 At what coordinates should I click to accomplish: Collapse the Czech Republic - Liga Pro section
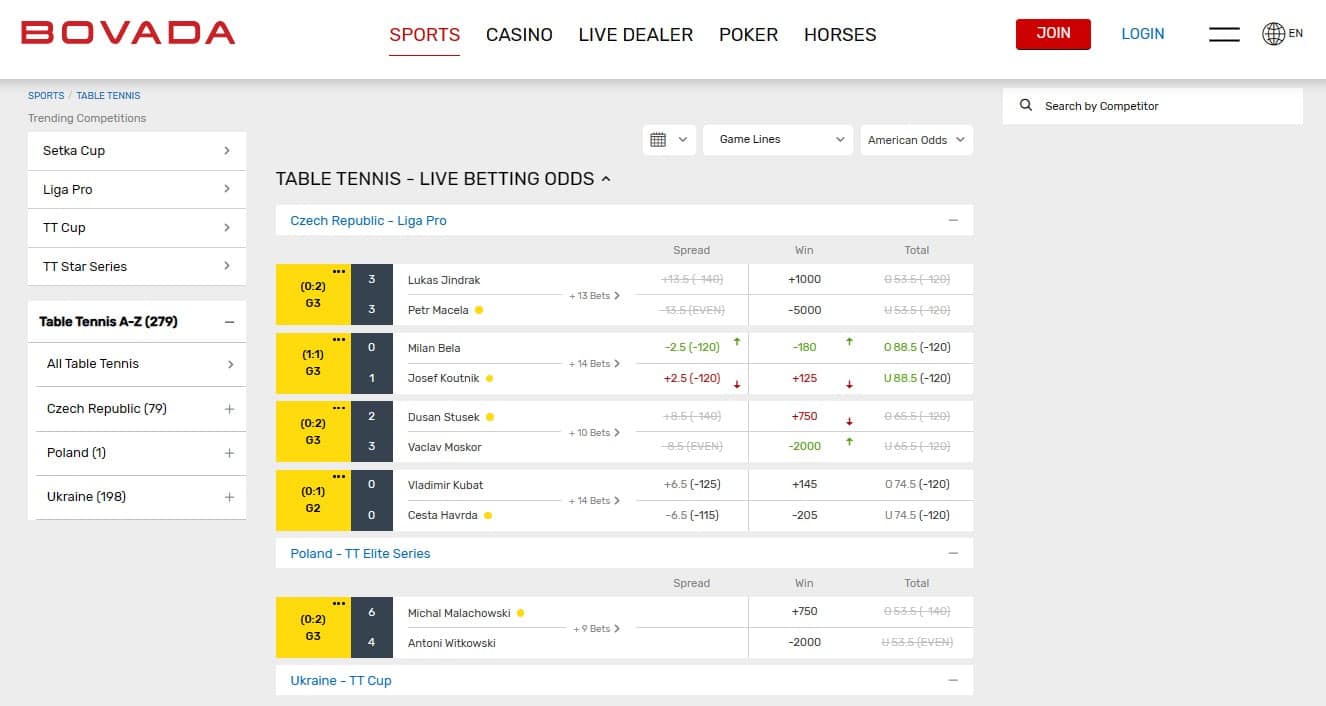pos(953,220)
